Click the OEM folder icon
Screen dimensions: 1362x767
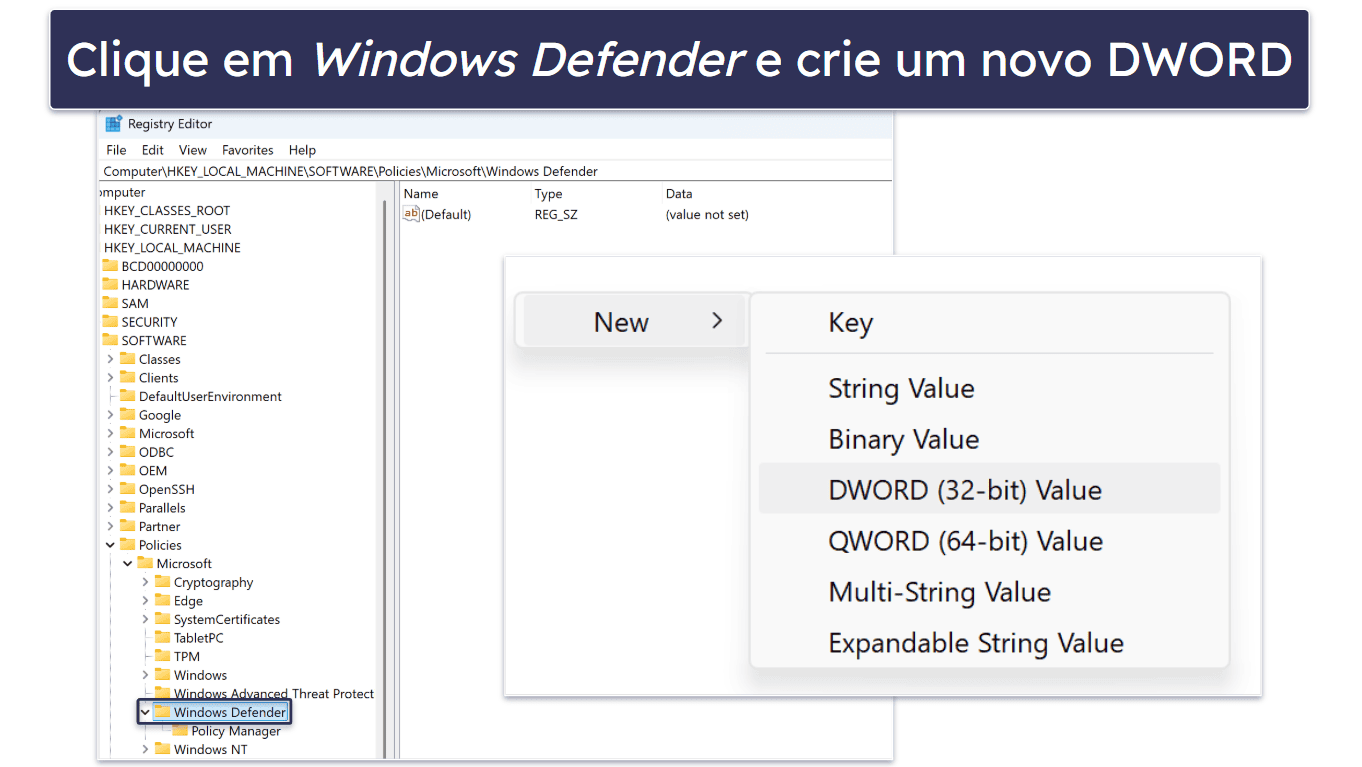pos(127,470)
